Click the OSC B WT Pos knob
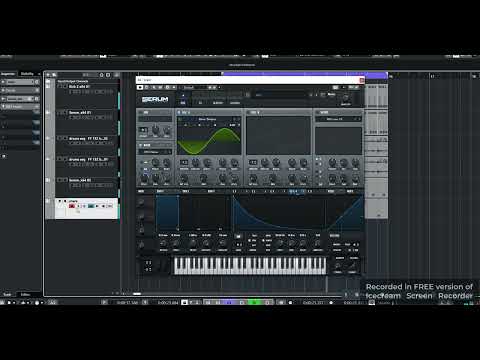Screen dimensions: 480x360 [x=253, y=178]
